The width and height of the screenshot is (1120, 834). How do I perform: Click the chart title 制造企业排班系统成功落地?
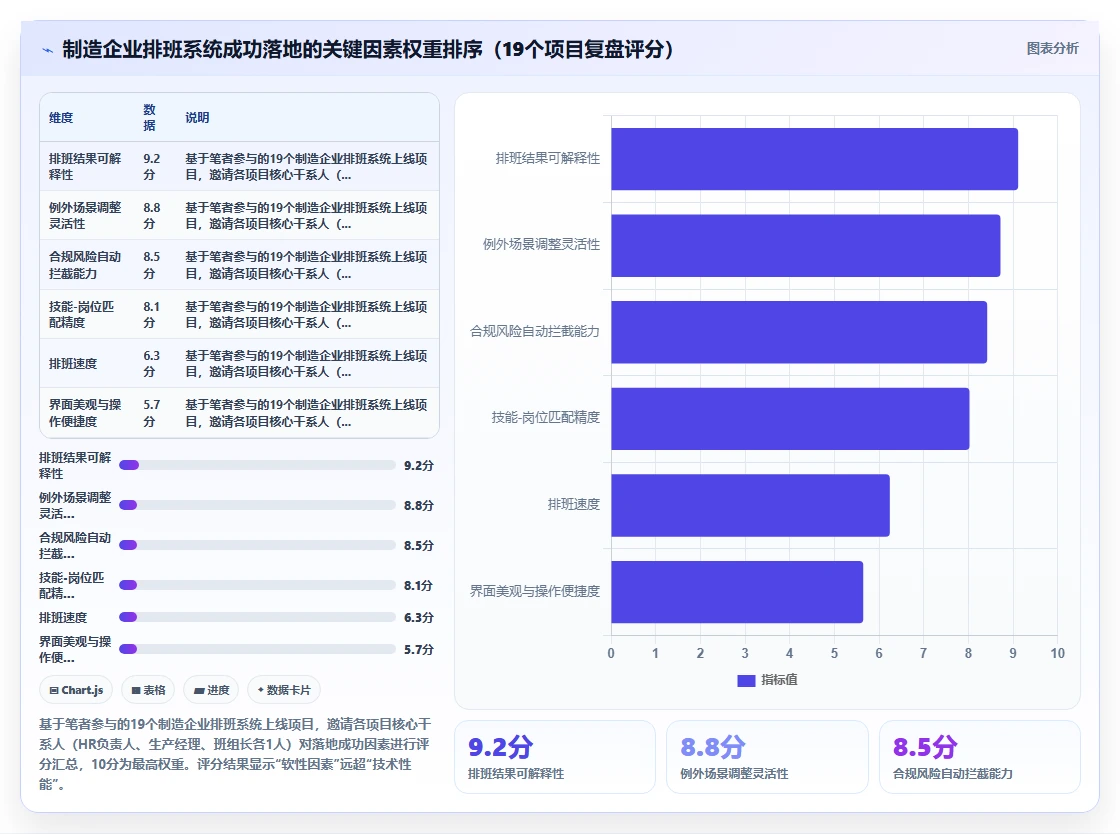367,50
